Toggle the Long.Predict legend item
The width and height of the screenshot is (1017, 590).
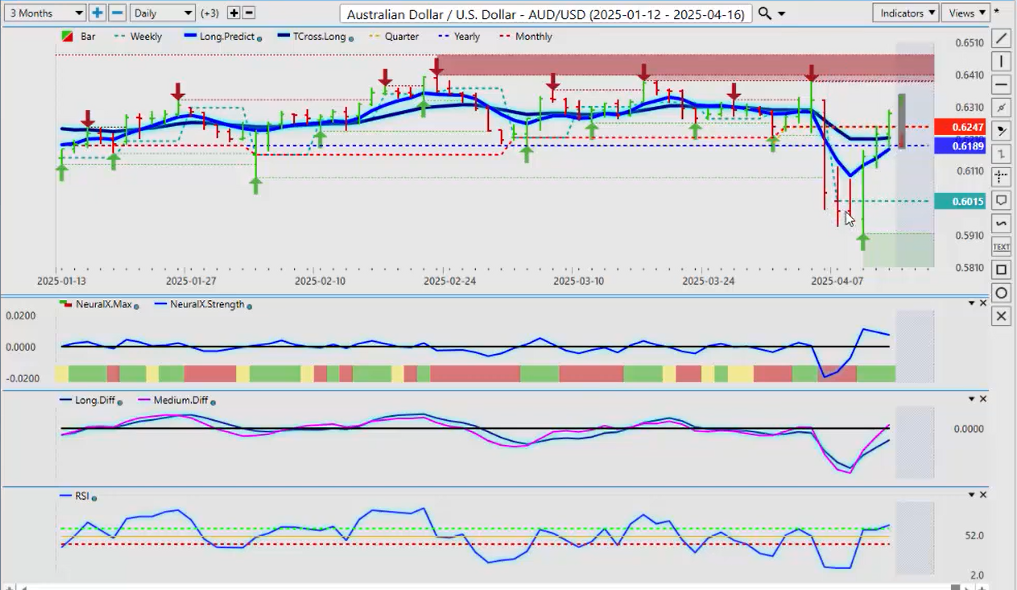coord(222,37)
